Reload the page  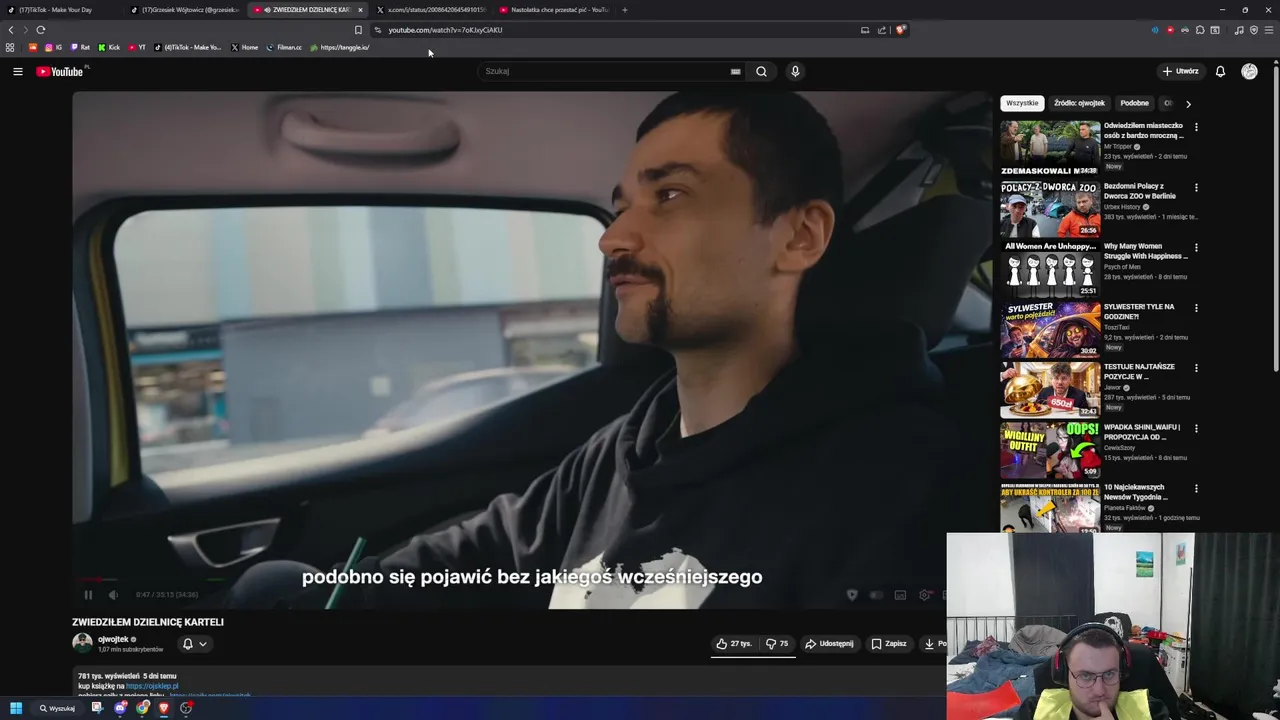tap(40, 30)
